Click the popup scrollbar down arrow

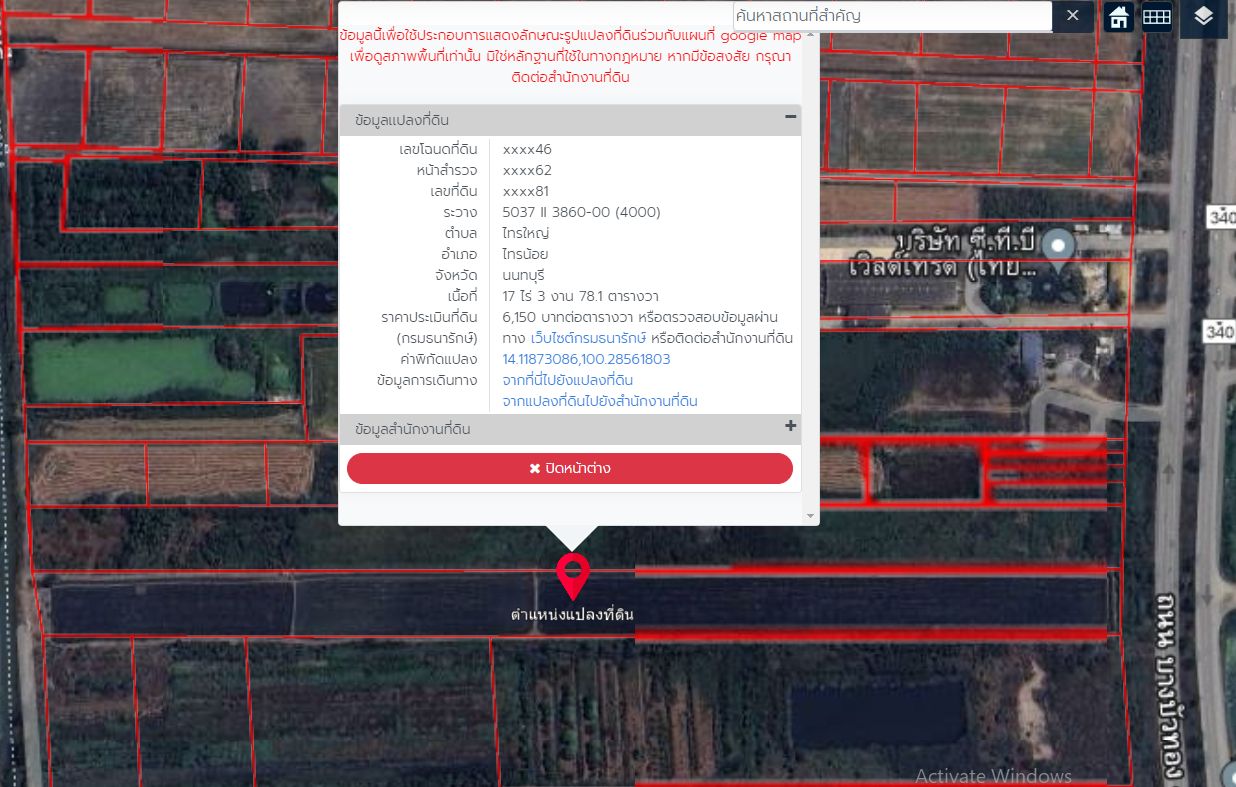(811, 516)
